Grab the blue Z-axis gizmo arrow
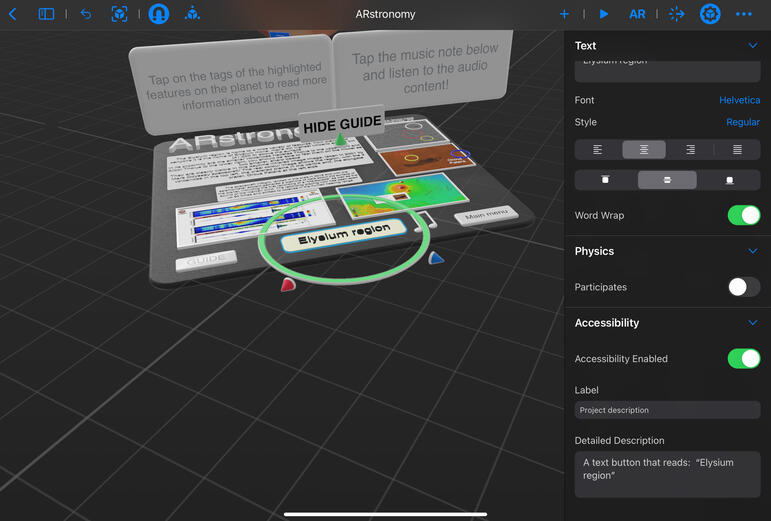 tap(435, 258)
